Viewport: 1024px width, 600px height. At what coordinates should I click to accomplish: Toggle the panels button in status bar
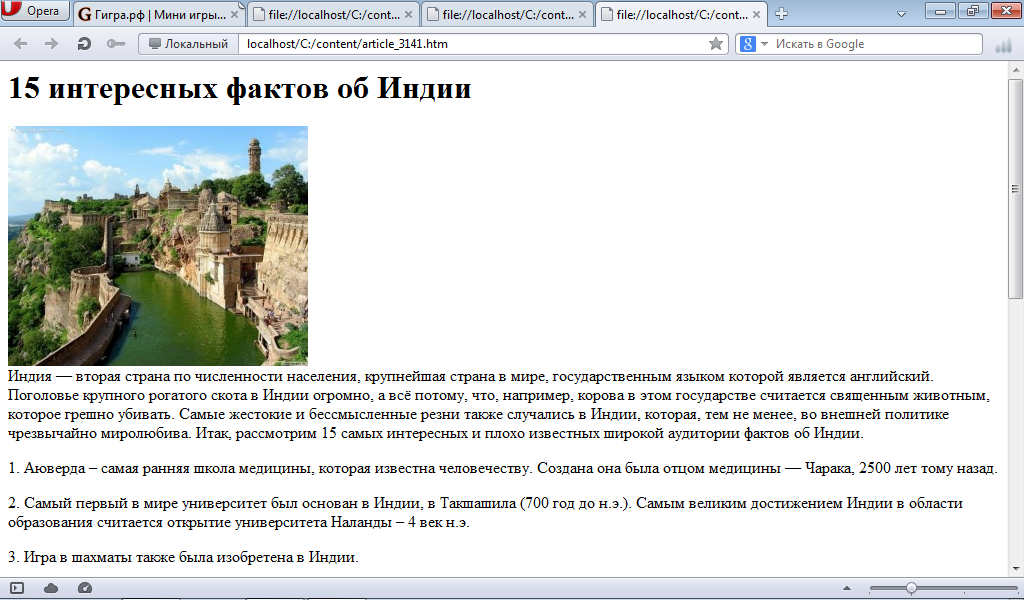click(x=17, y=588)
